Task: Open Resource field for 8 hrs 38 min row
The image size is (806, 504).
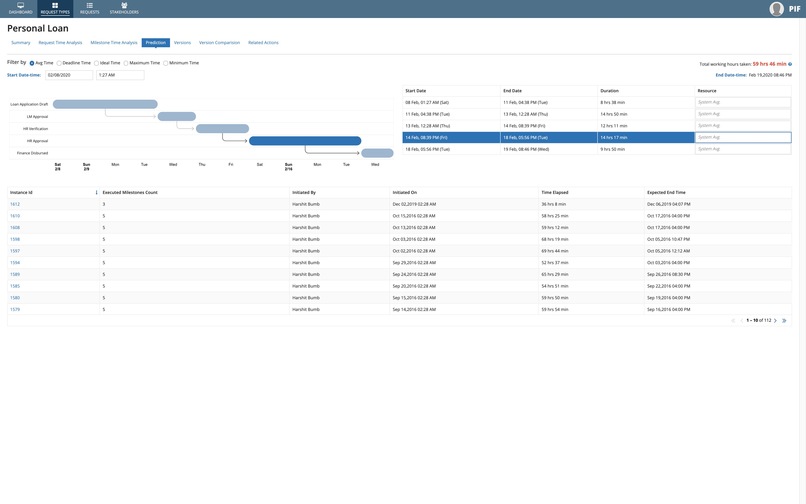Action: click(x=743, y=102)
